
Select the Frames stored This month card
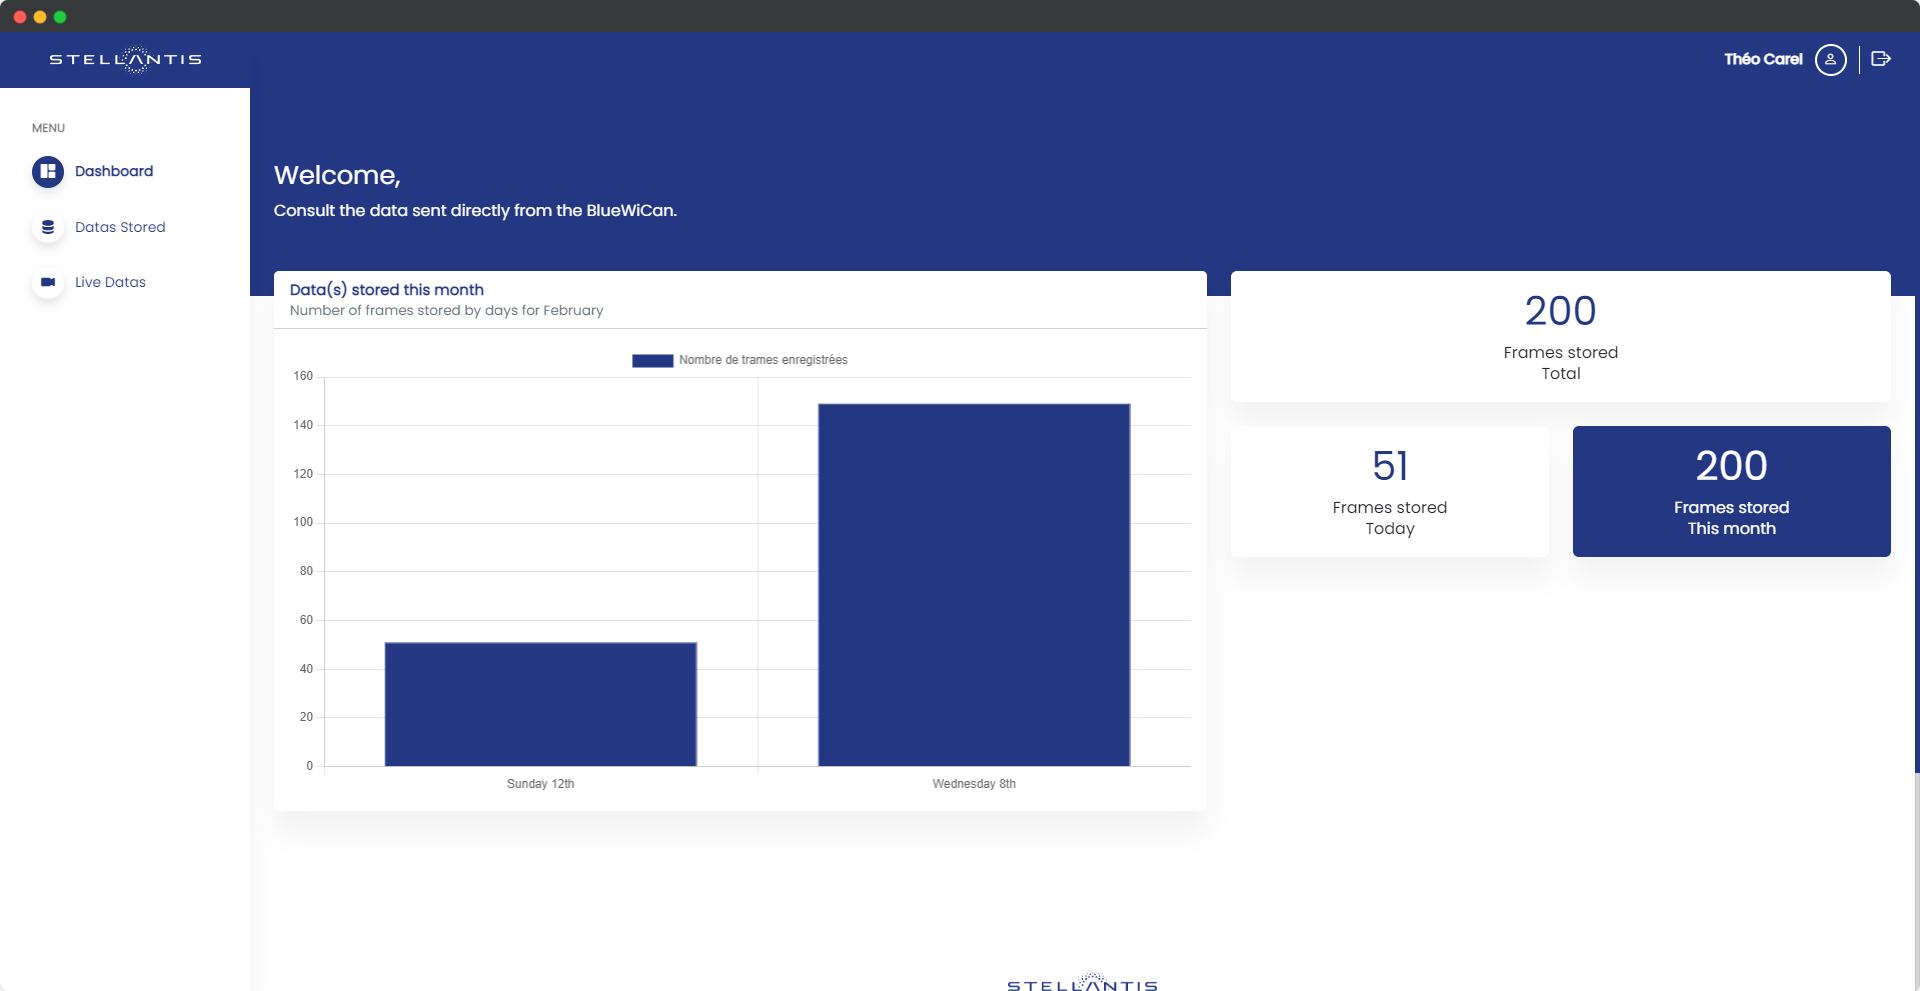[x=1731, y=492]
